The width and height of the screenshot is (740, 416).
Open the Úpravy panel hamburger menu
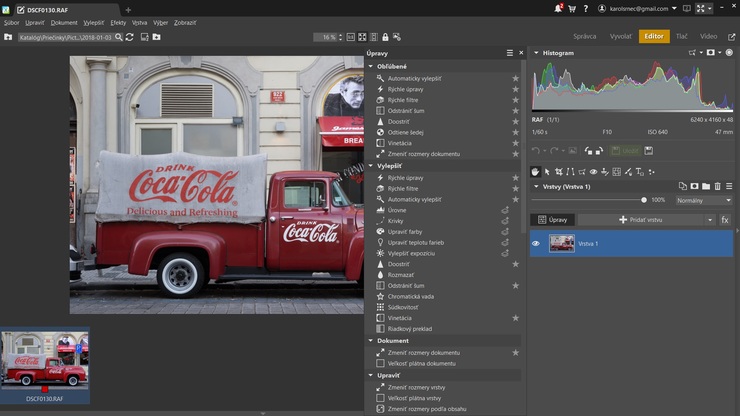(x=510, y=53)
